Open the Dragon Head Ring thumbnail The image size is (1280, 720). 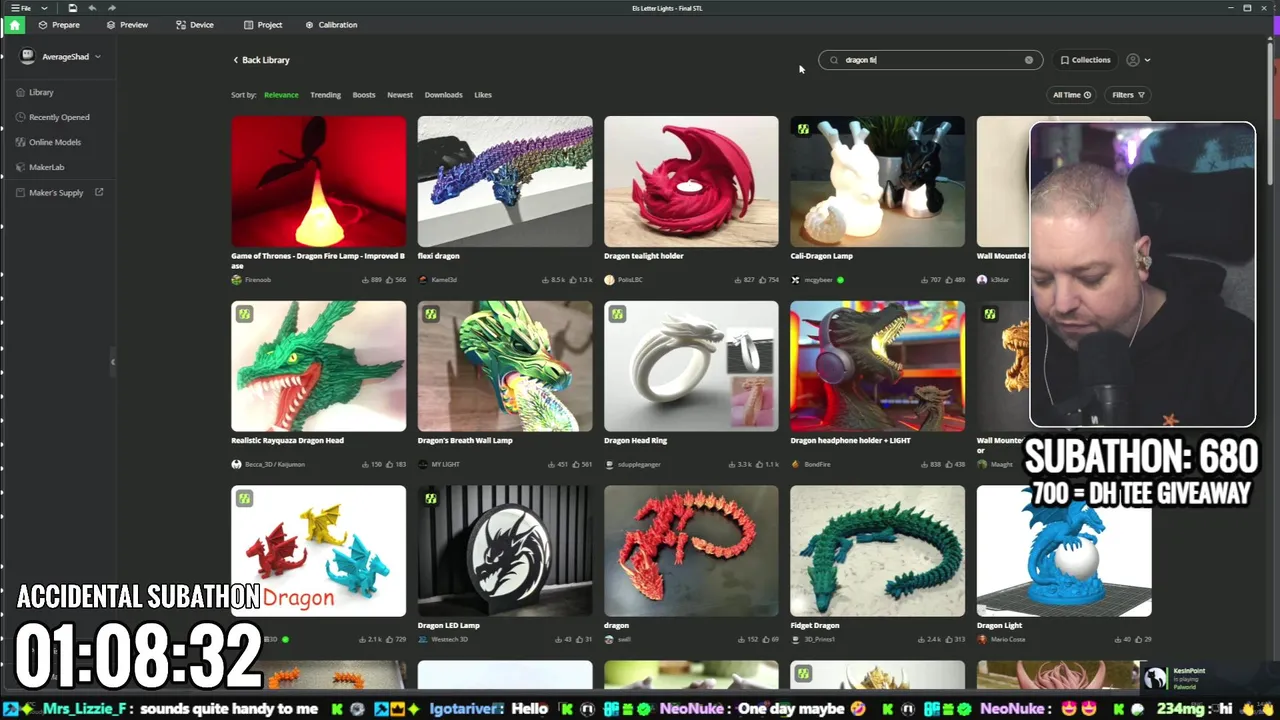(691, 366)
